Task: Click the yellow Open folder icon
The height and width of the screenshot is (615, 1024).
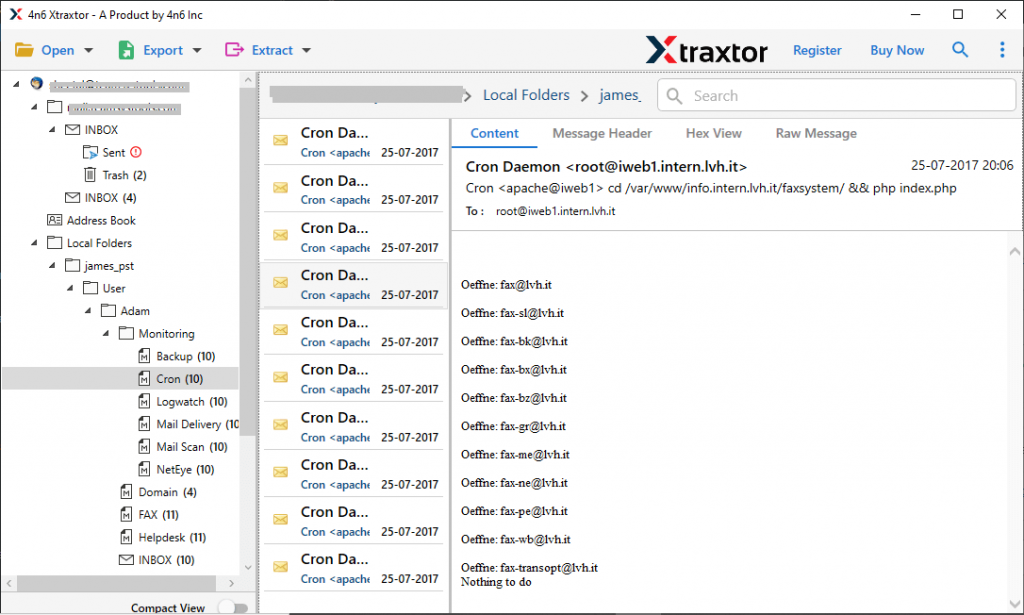Action: coord(22,49)
